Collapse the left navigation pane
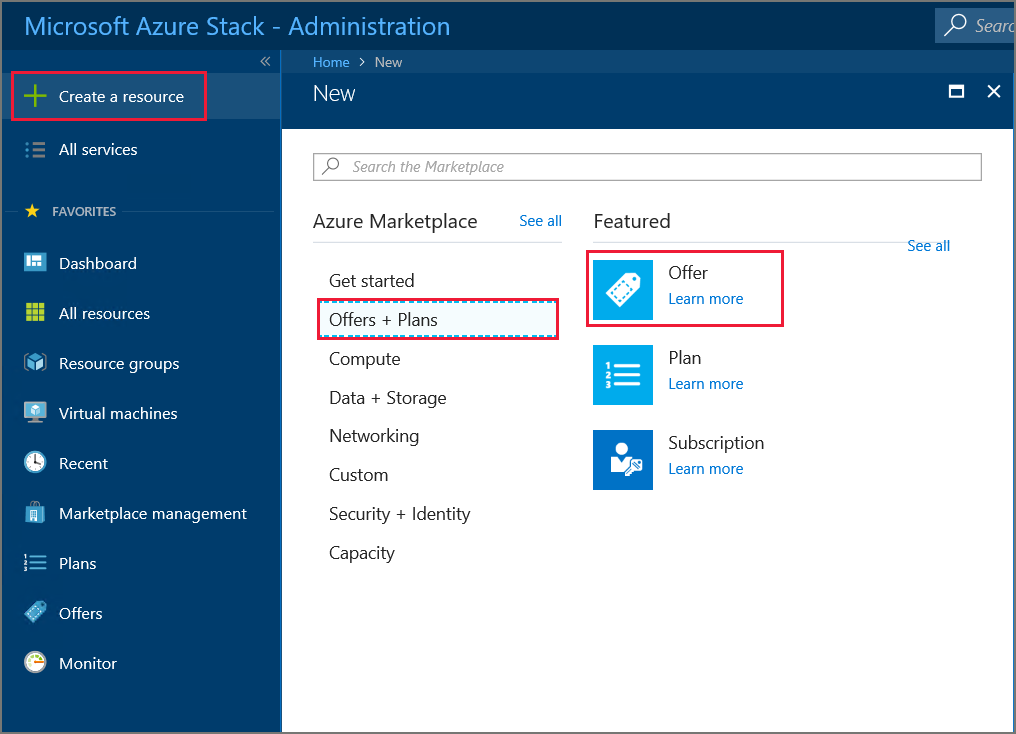1016x734 pixels. pos(265,61)
